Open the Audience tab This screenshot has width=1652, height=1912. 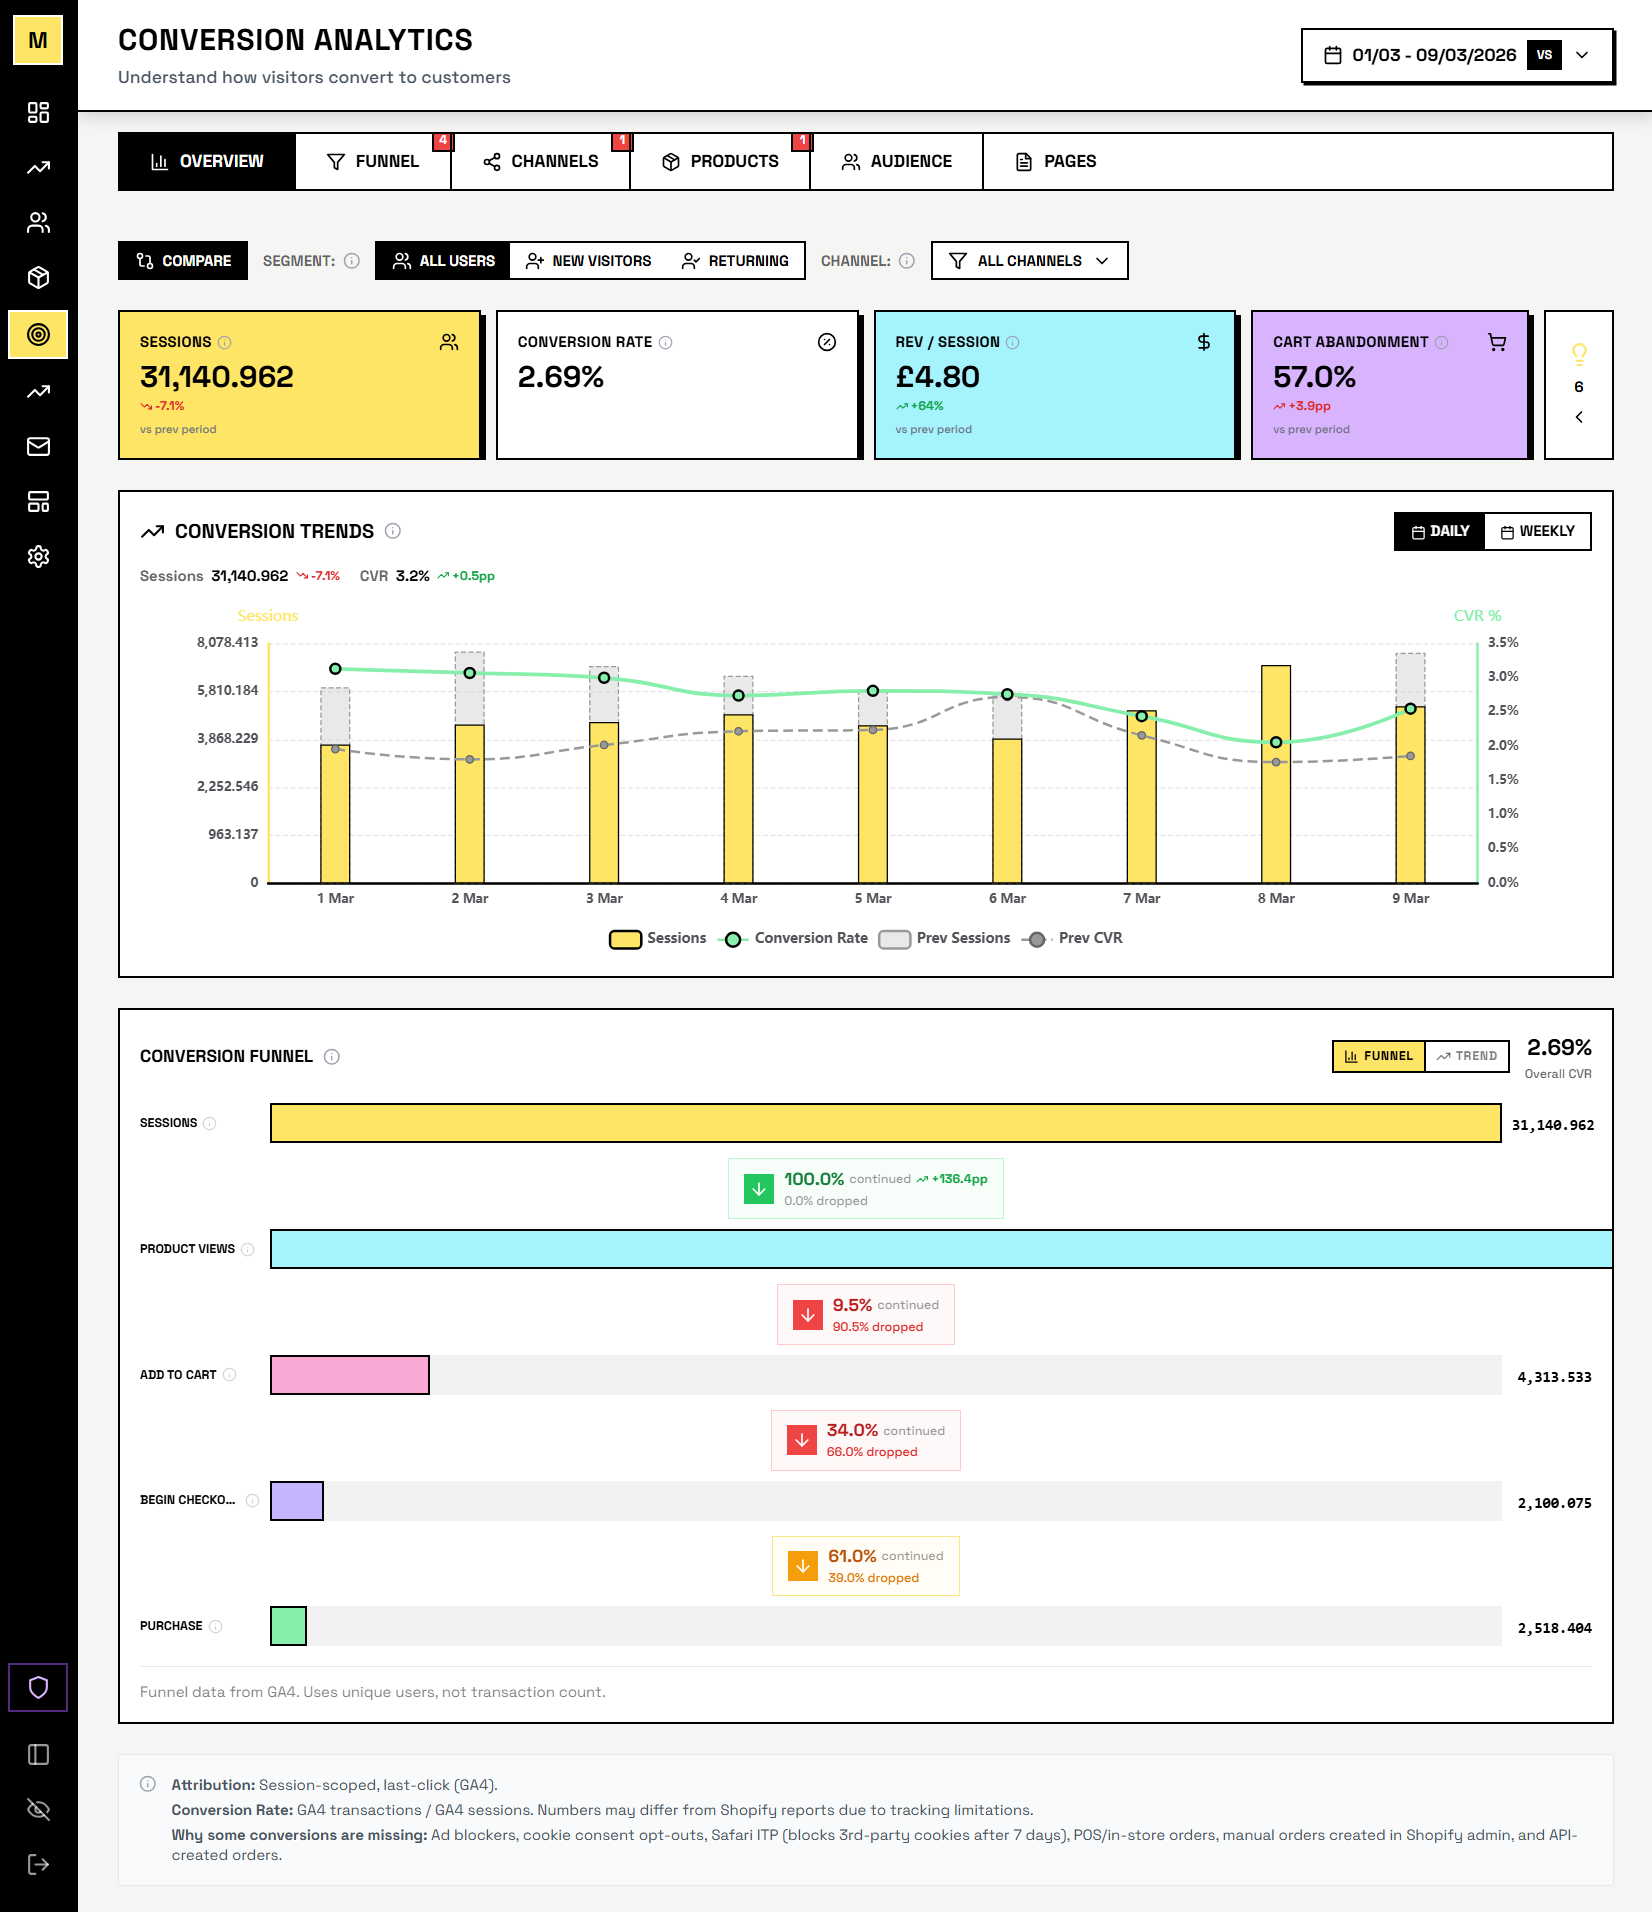(895, 161)
